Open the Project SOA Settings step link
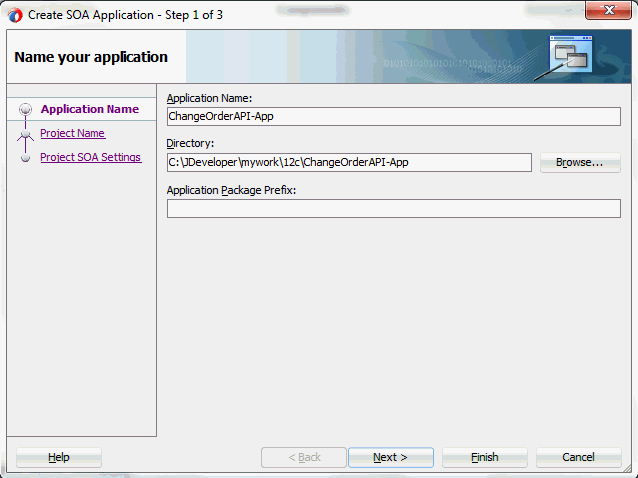The height and width of the screenshot is (478, 638). (x=91, y=157)
